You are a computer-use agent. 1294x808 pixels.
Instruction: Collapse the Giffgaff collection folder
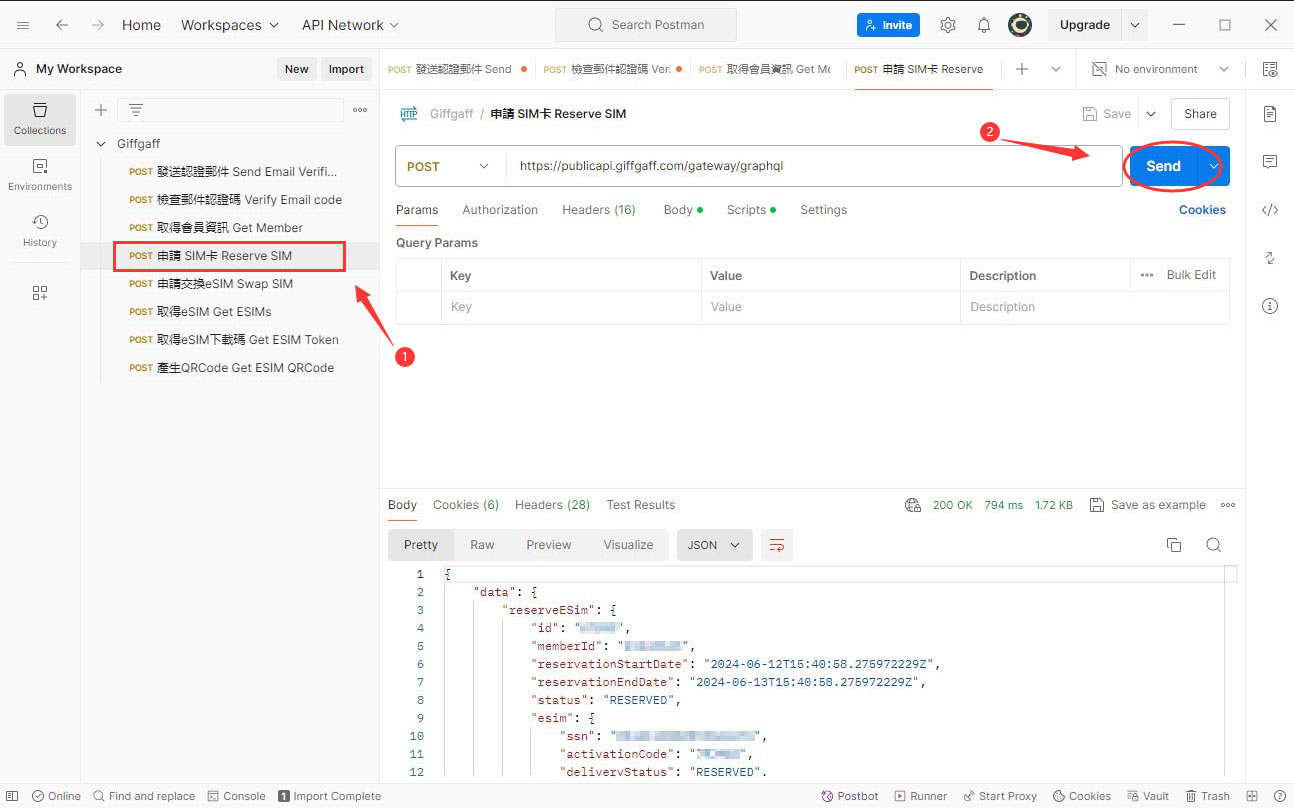[101, 144]
